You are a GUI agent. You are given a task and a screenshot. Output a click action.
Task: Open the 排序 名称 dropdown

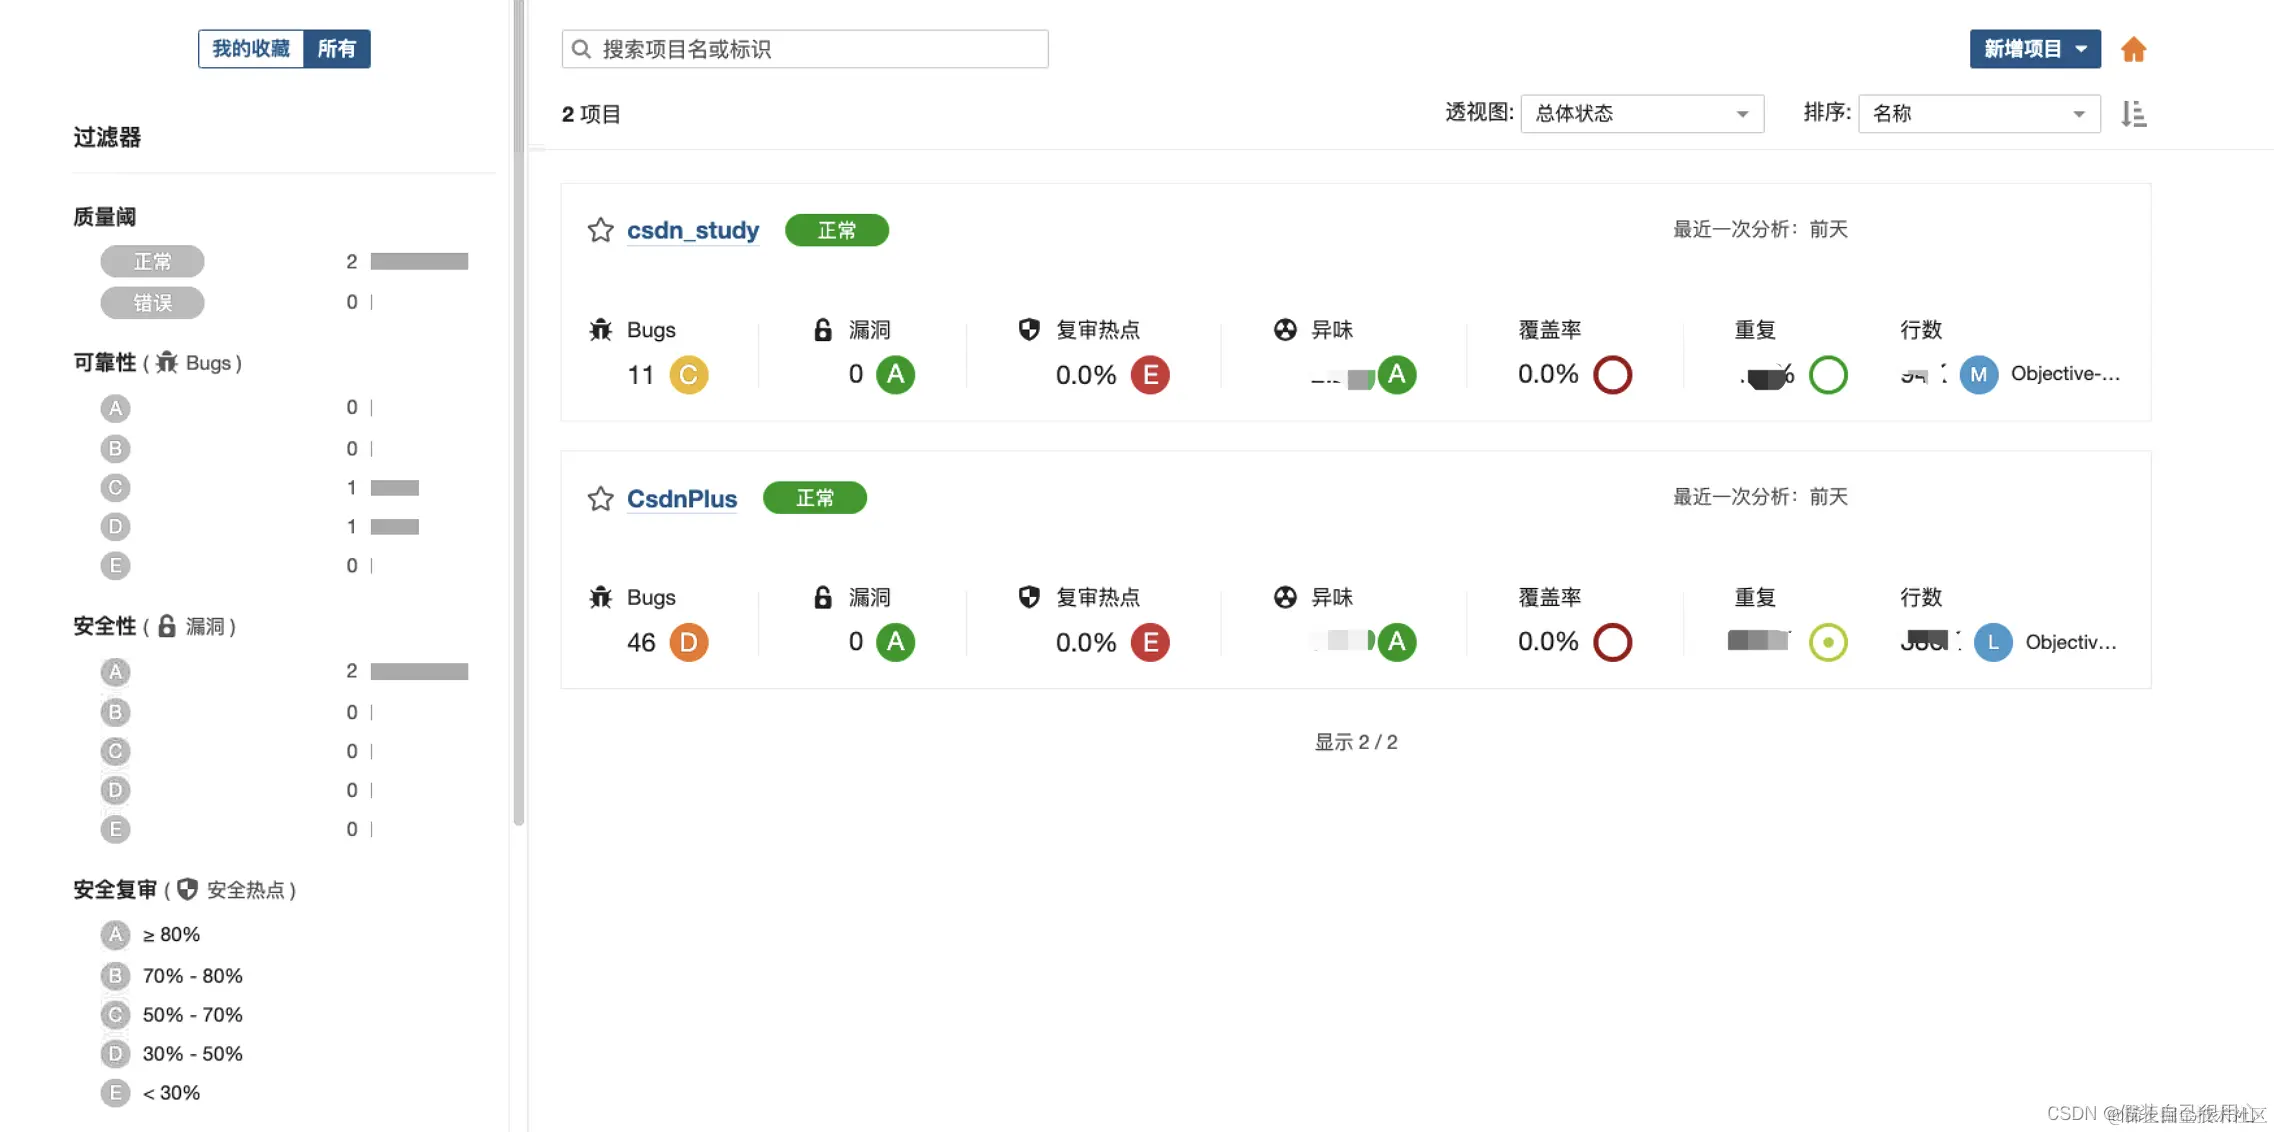point(1979,114)
